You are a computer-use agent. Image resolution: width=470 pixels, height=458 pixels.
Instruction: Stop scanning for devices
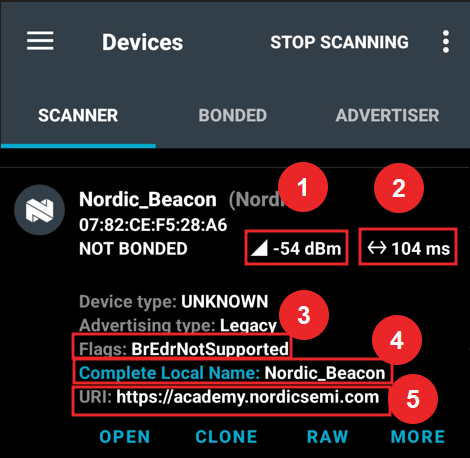click(x=339, y=42)
